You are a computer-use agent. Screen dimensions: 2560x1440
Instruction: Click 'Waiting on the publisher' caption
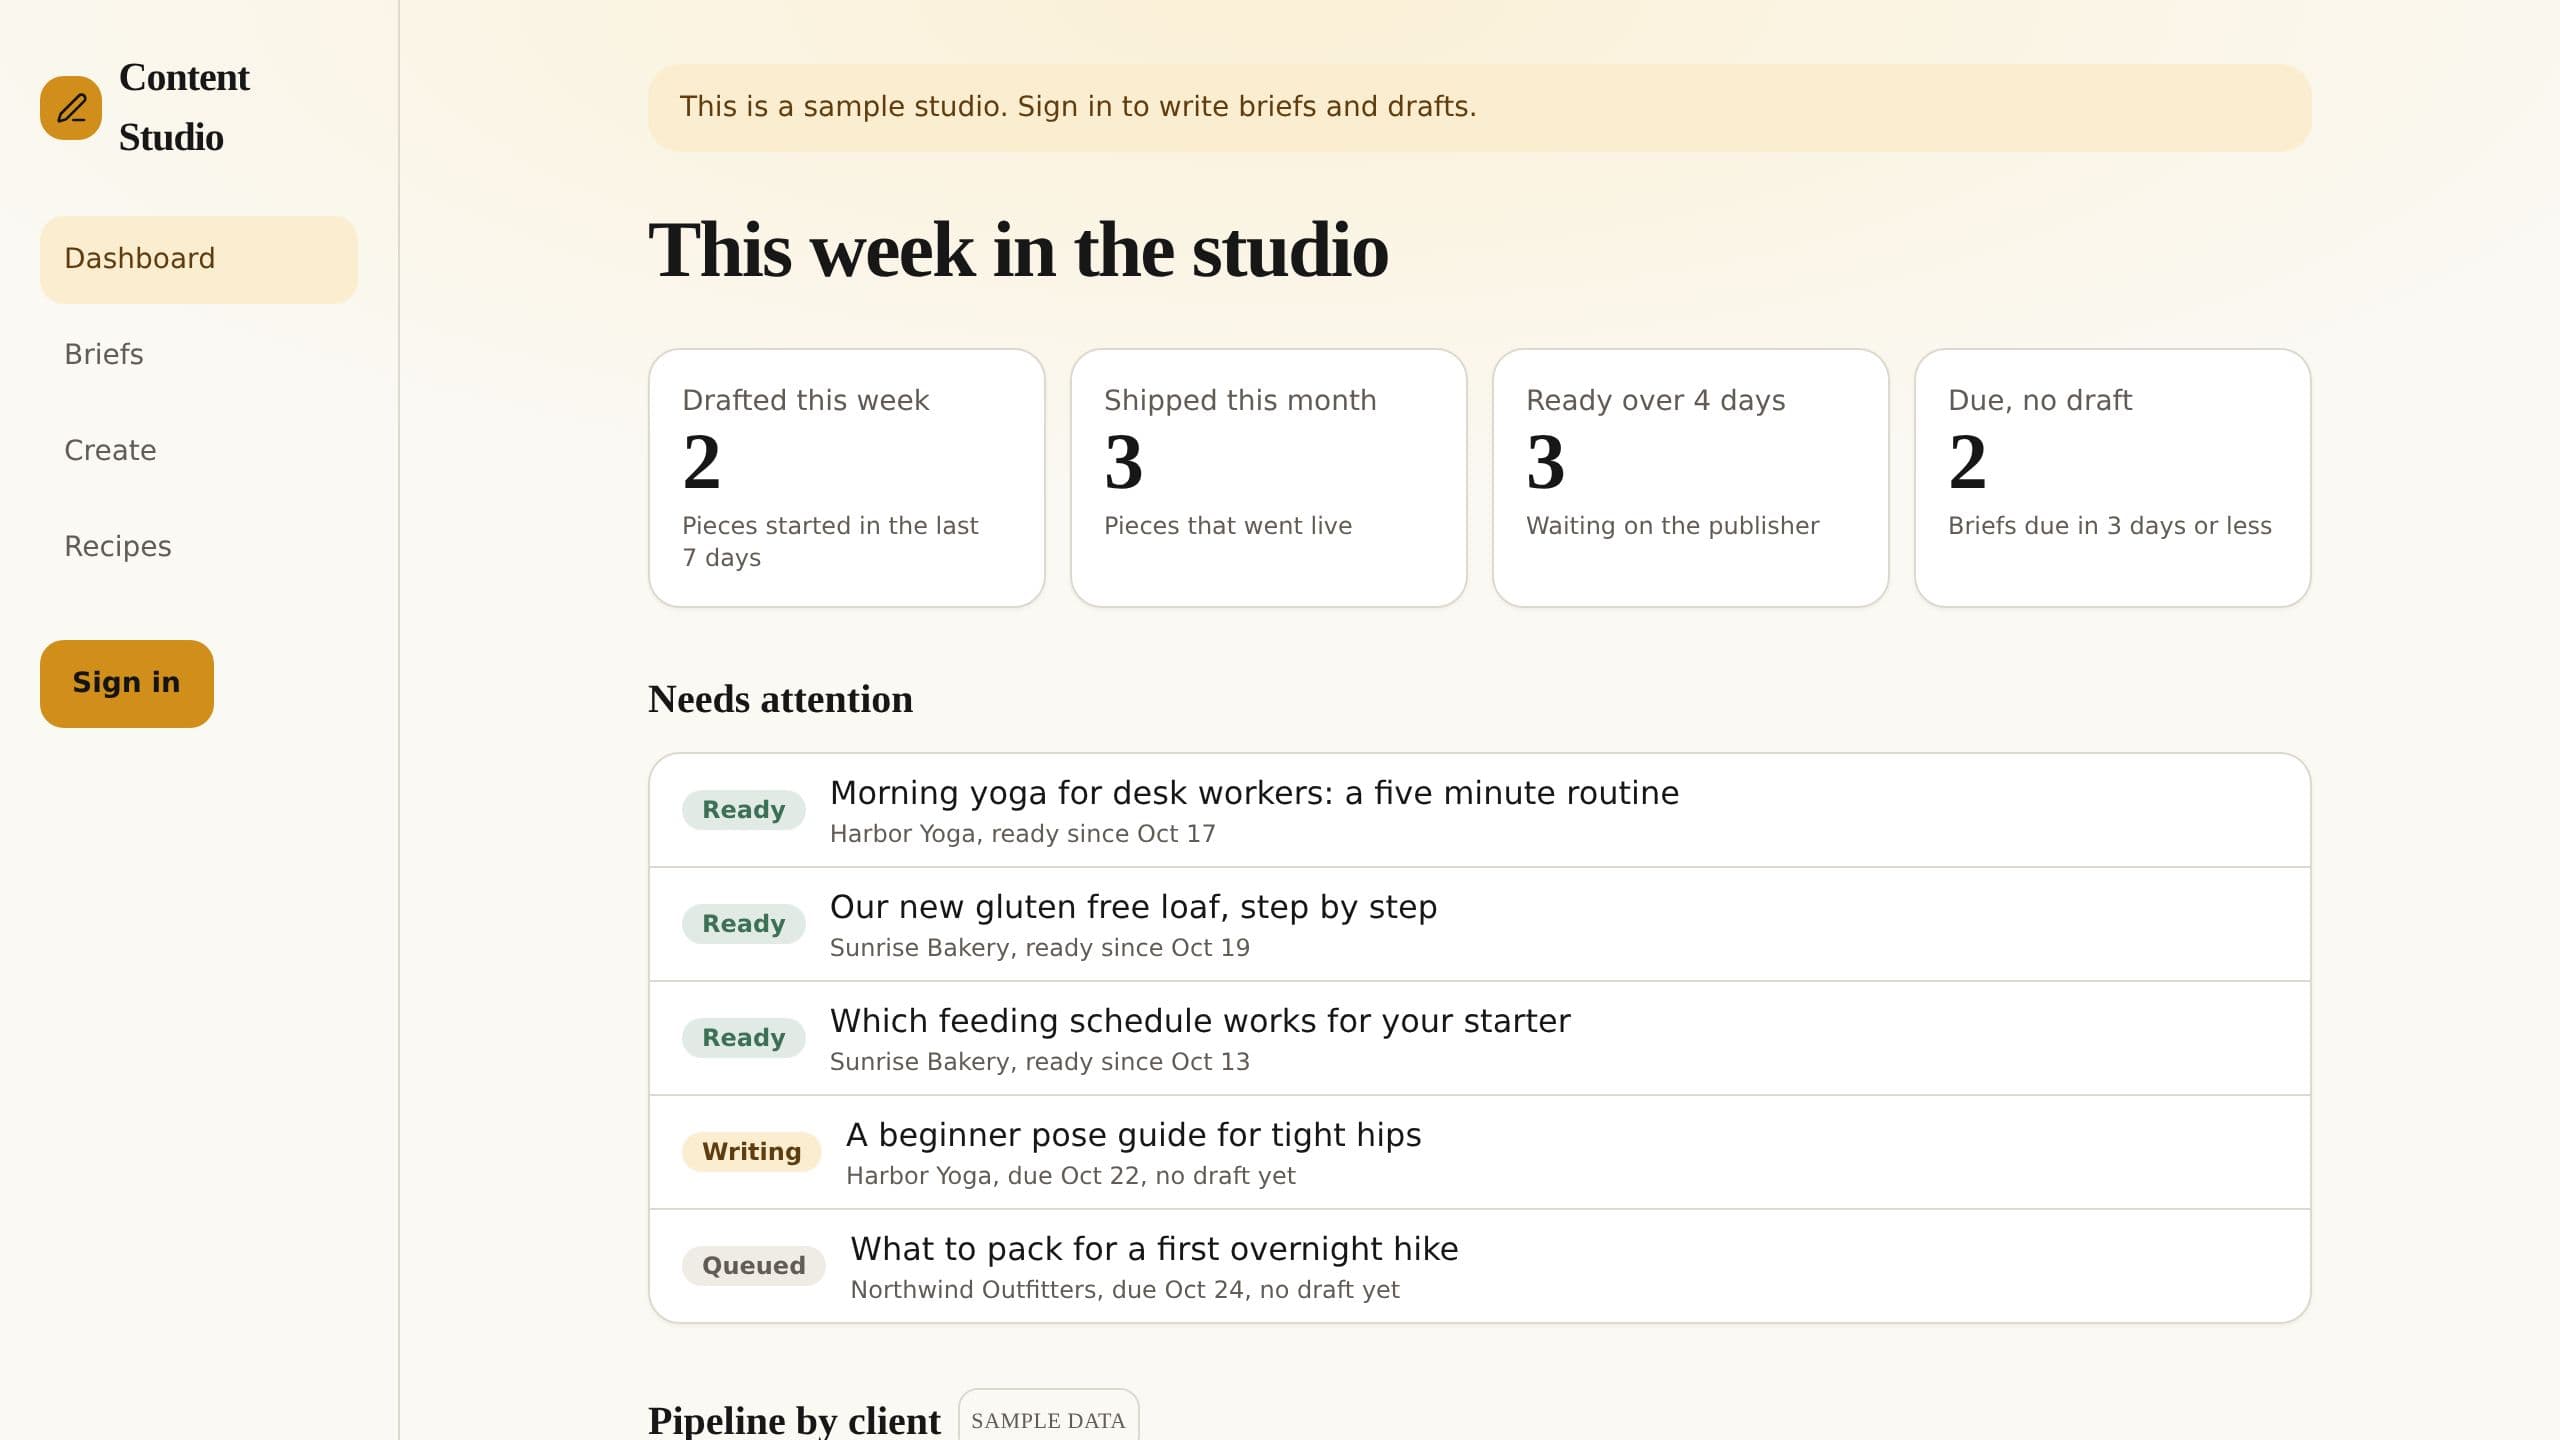(x=1672, y=526)
